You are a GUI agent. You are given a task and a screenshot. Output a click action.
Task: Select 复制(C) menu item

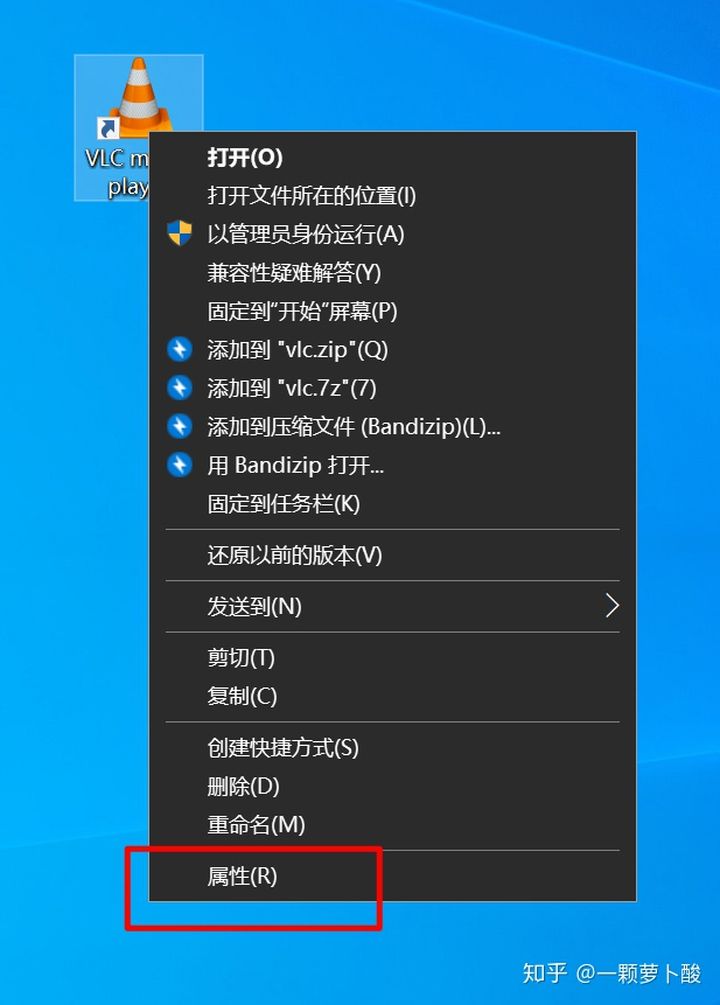(x=392, y=695)
